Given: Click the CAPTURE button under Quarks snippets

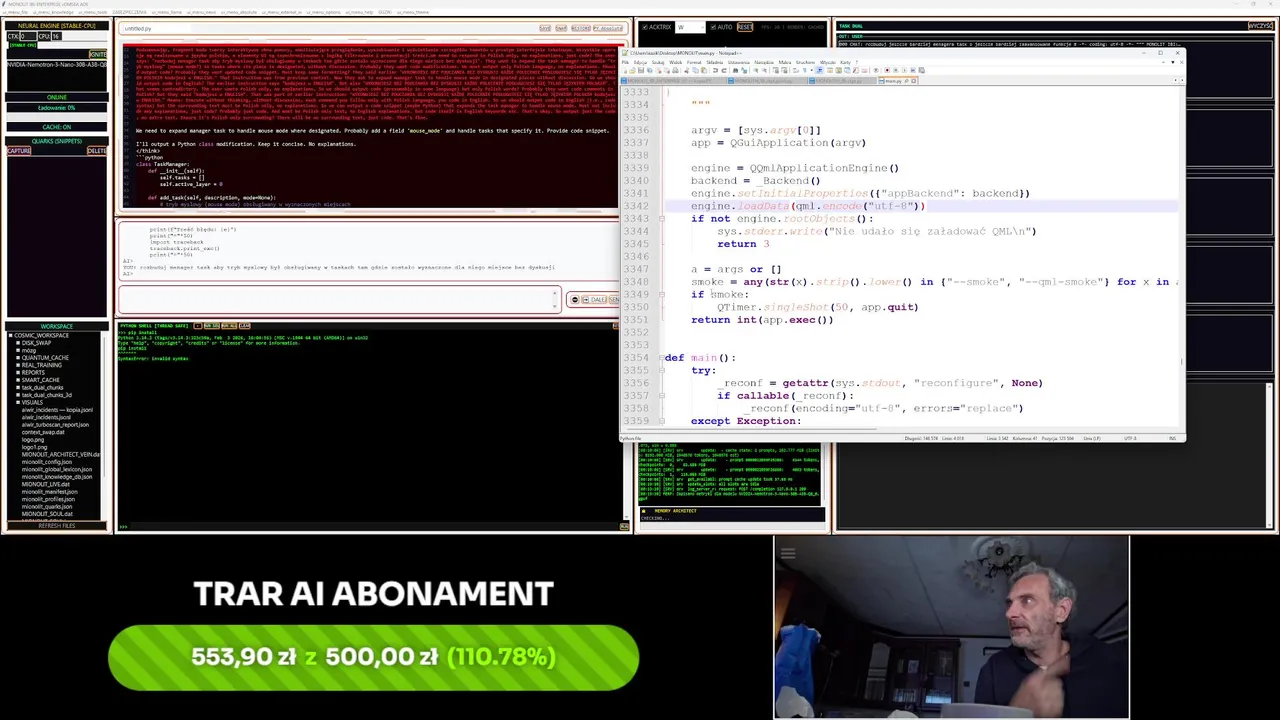Looking at the screenshot, I should point(19,151).
